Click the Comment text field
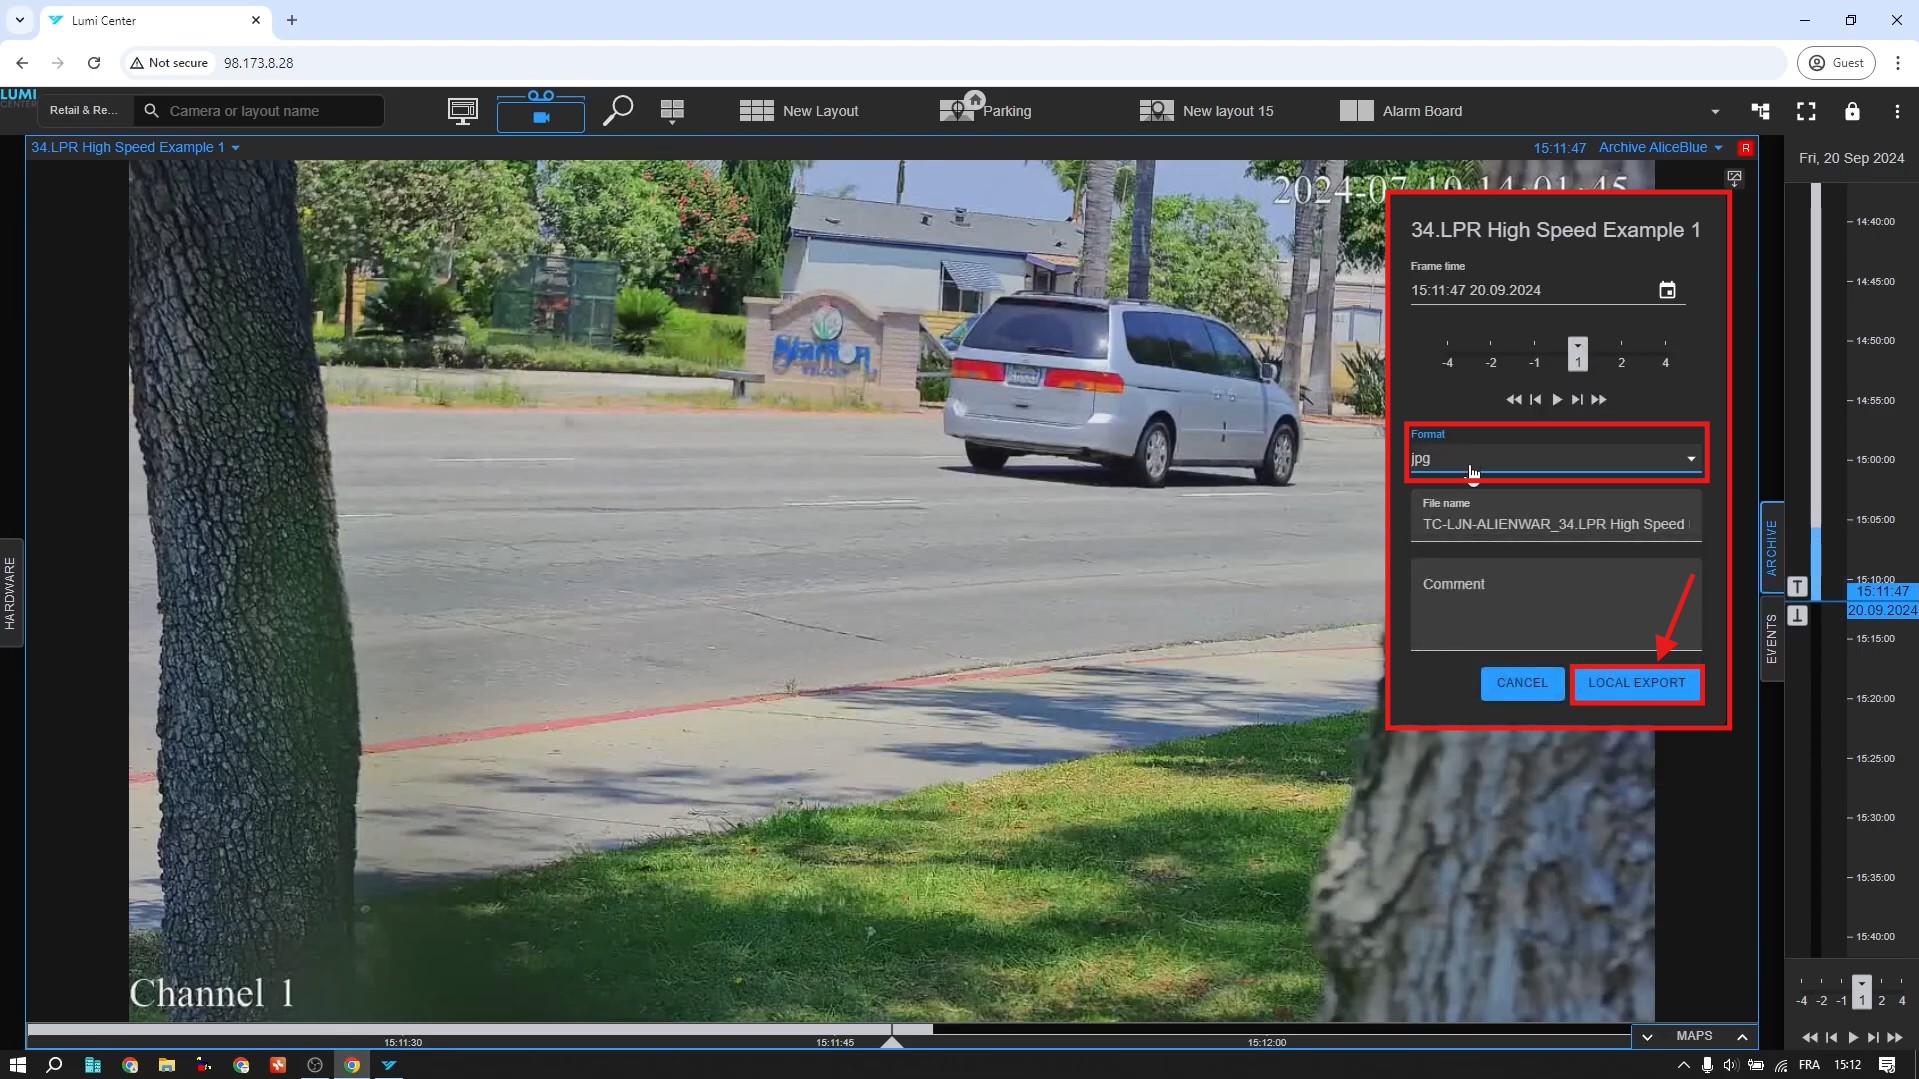The image size is (1919, 1079). pyautogui.click(x=1555, y=604)
